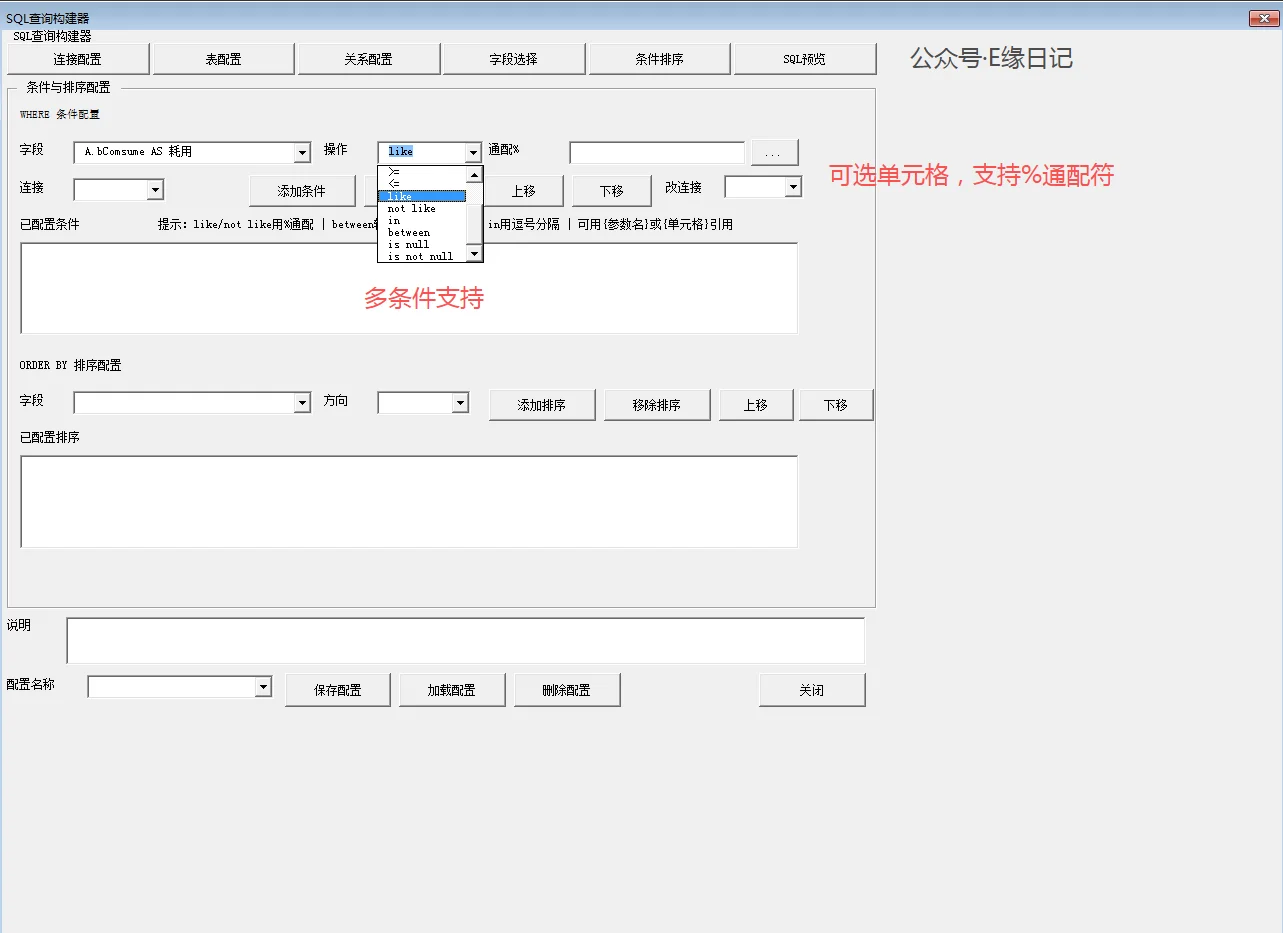The height and width of the screenshot is (933, 1283).
Task: Click inside the 已配置排序 list box
Action: coord(409,502)
